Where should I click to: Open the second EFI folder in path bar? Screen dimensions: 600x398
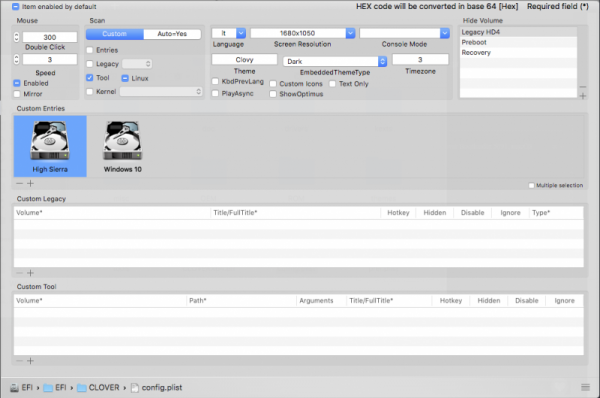point(55,388)
